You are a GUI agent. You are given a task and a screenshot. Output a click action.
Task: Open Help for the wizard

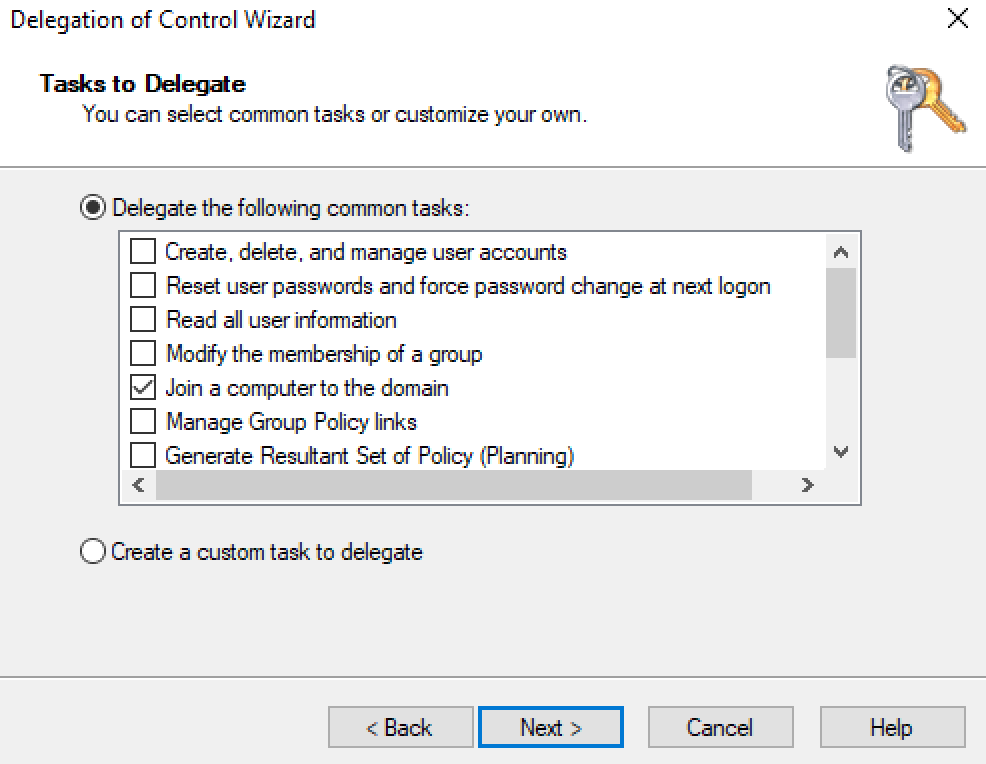click(x=892, y=727)
